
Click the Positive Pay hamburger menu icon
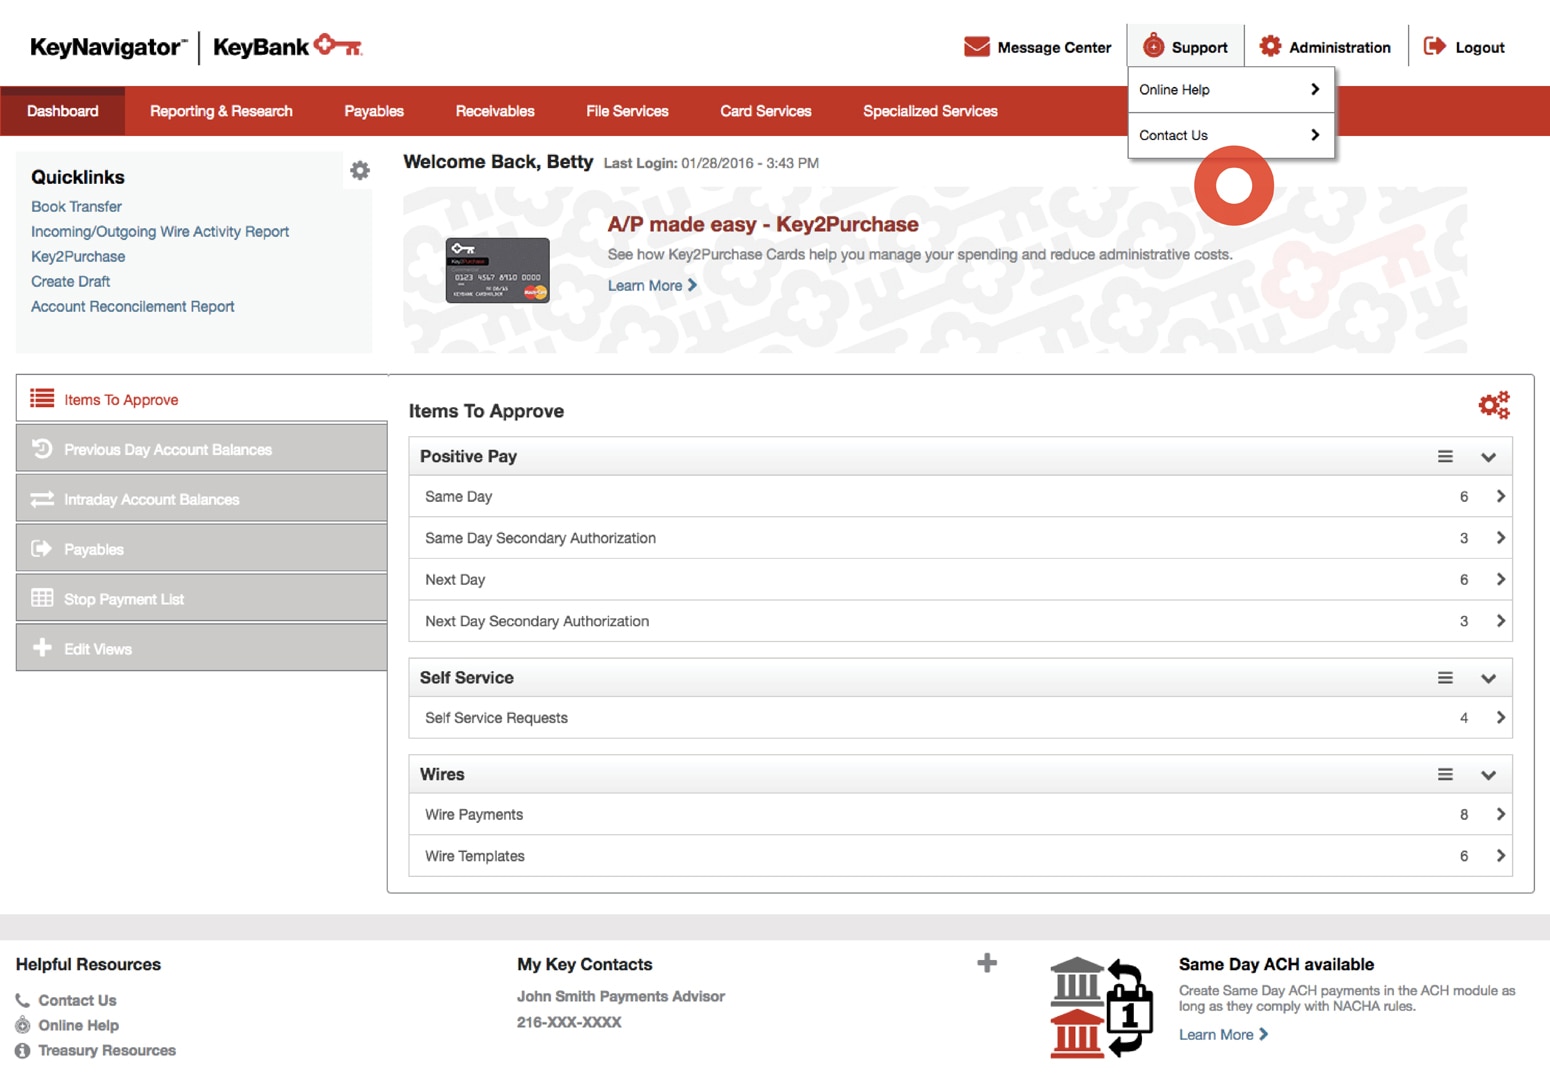tap(1445, 456)
